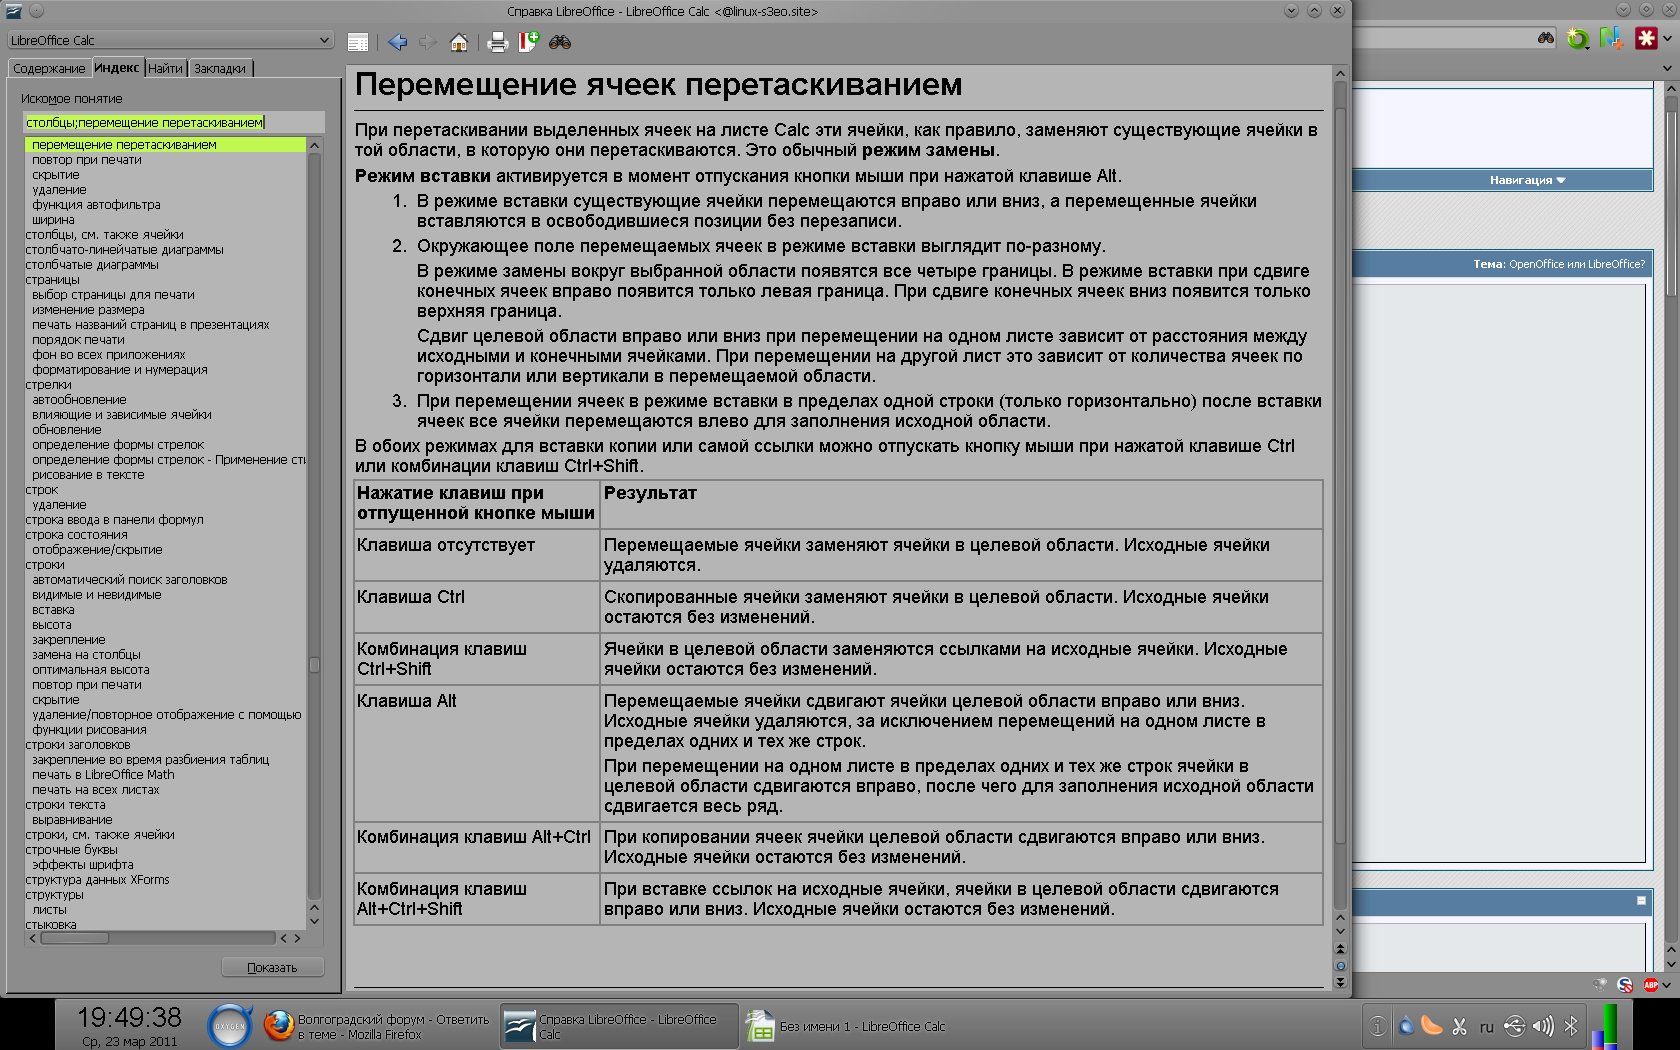The height and width of the screenshot is (1050, 1680).
Task: Toggle the help navigation pane icon
Action: click(358, 42)
